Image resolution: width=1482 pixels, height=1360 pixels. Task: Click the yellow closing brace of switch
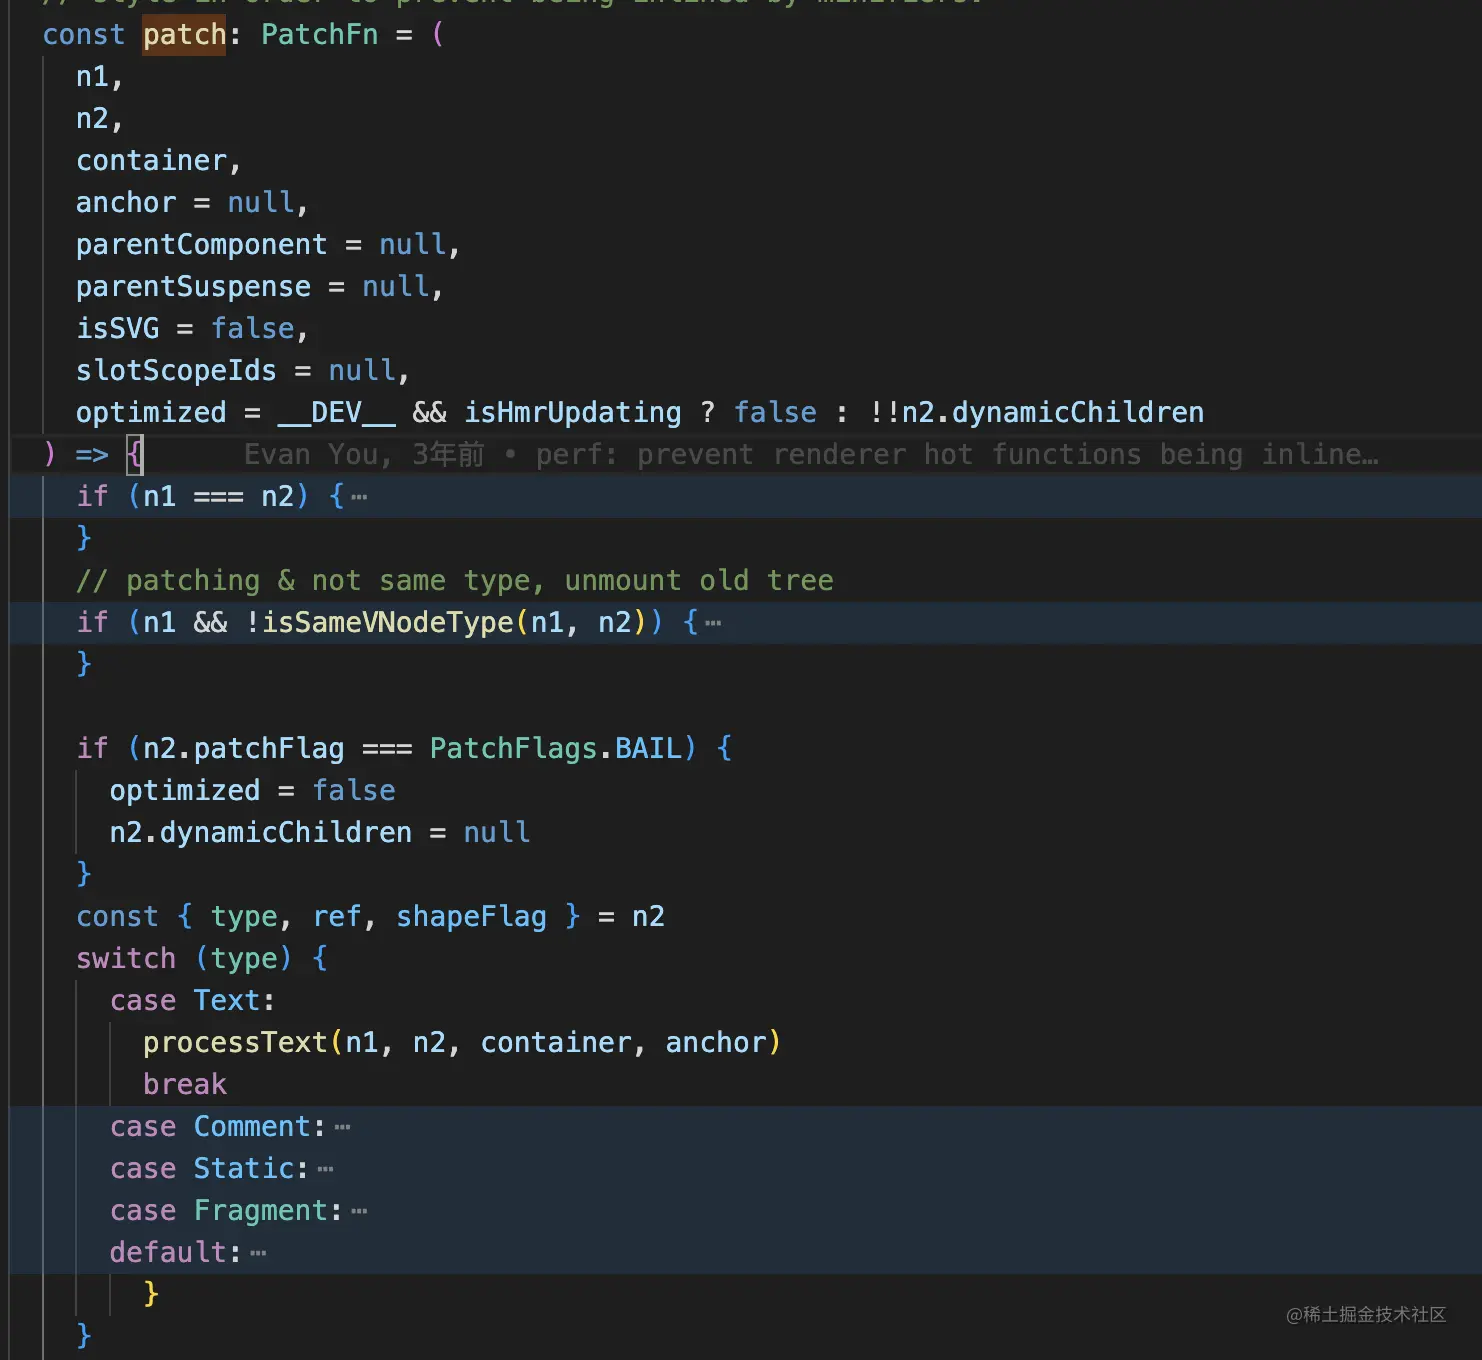click(x=151, y=1295)
